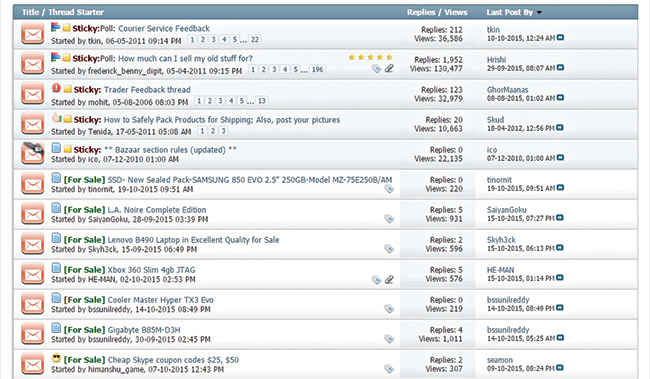
Task: Click Replies: 212 count link
Action: click(442, 30)
